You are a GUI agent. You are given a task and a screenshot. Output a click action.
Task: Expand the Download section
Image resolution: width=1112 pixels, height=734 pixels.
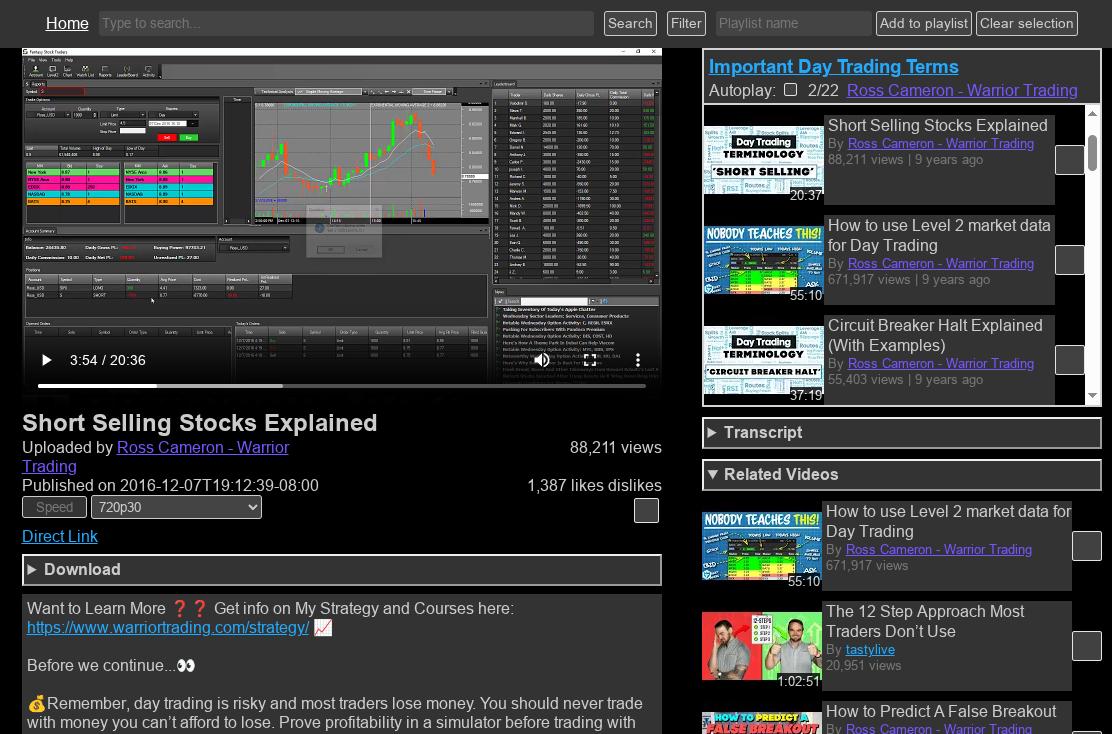[341, 569]
